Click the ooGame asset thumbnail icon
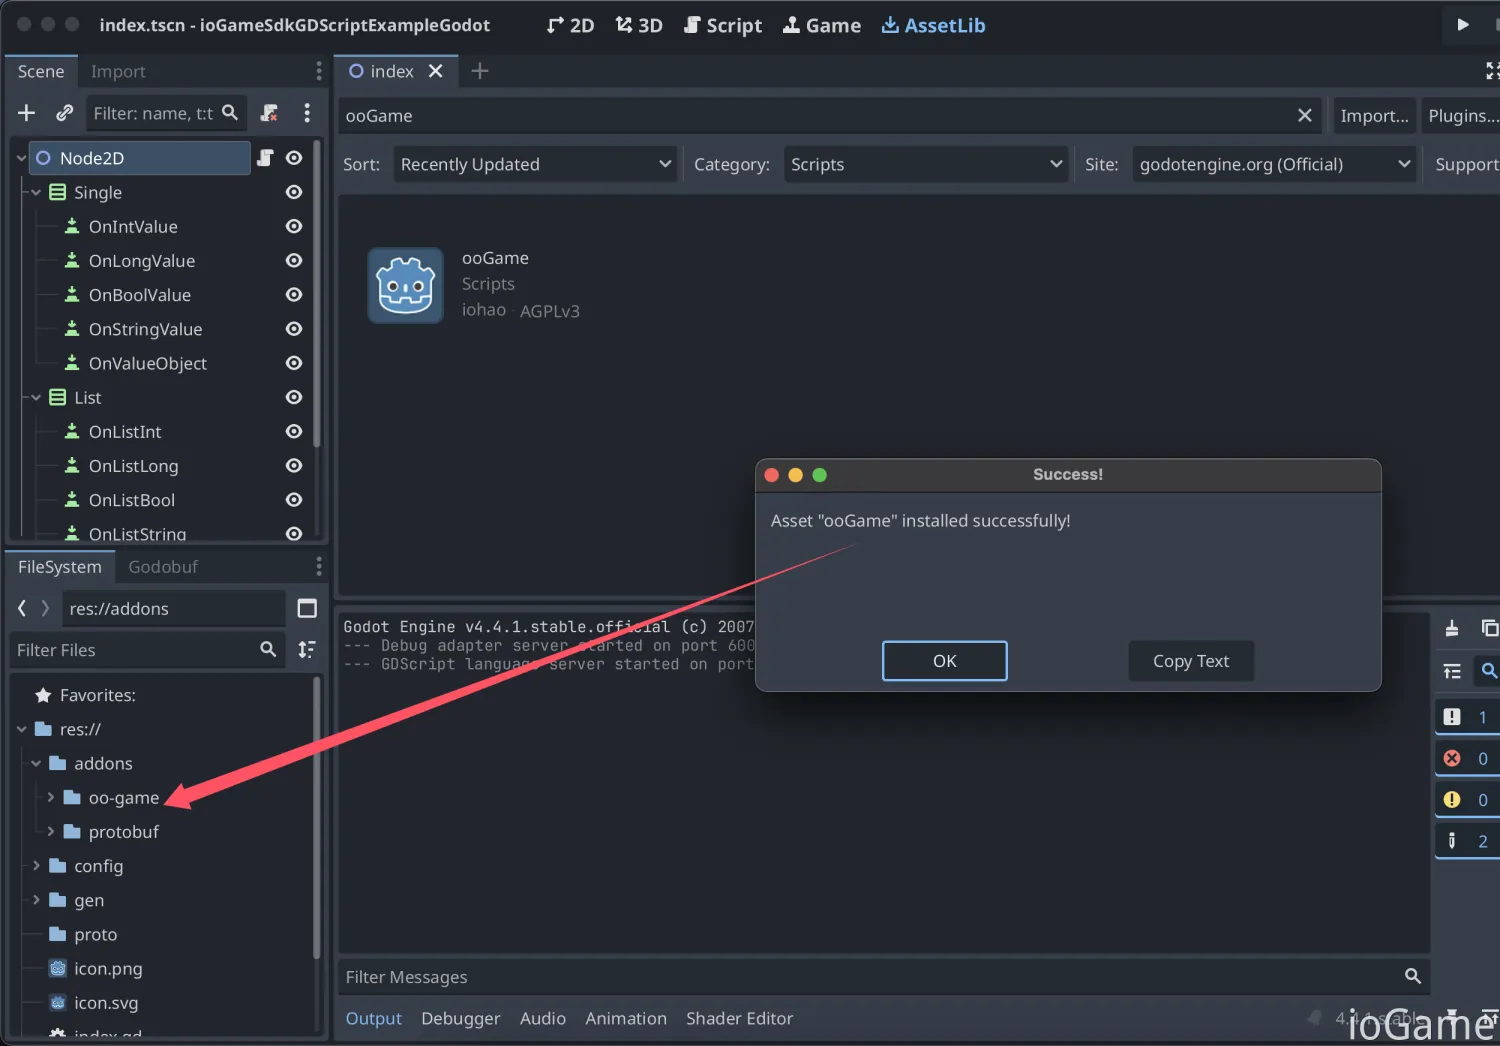 405,286
